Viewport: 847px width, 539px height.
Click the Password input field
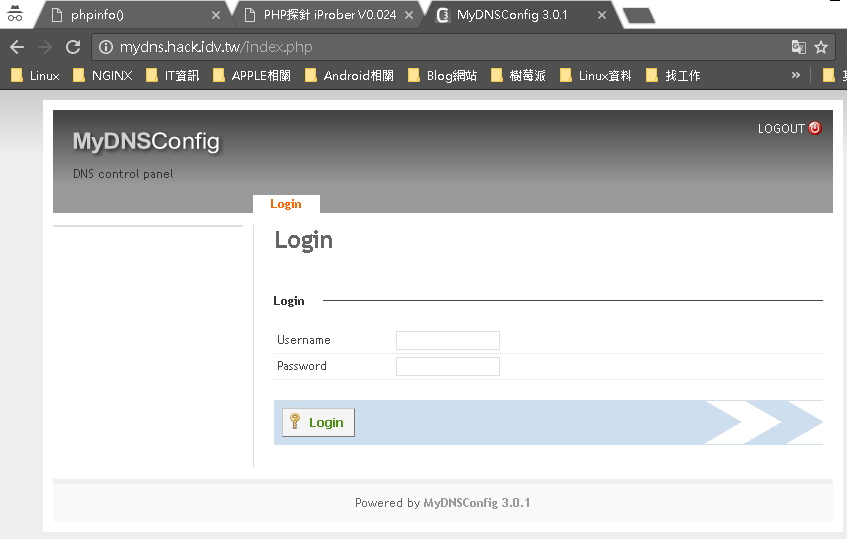(448, 366)
